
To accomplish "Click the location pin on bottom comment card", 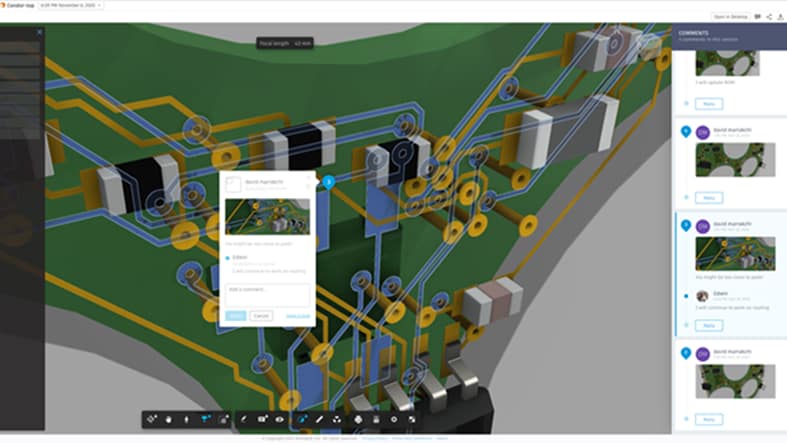I will click(686, 354).
